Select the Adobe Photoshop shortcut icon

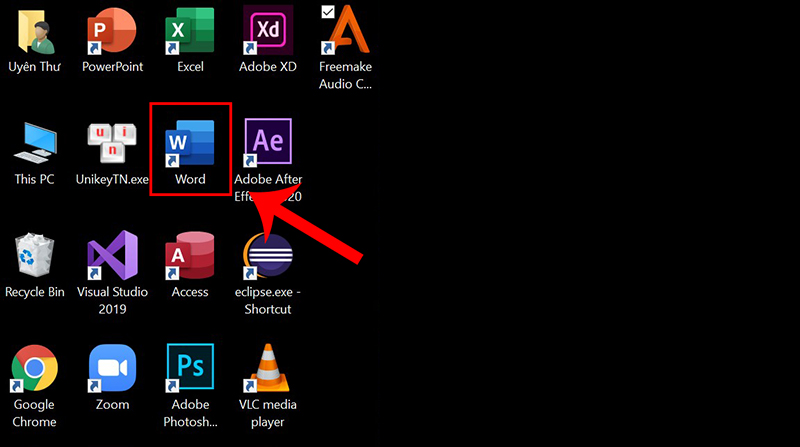[x=190, y=367]
